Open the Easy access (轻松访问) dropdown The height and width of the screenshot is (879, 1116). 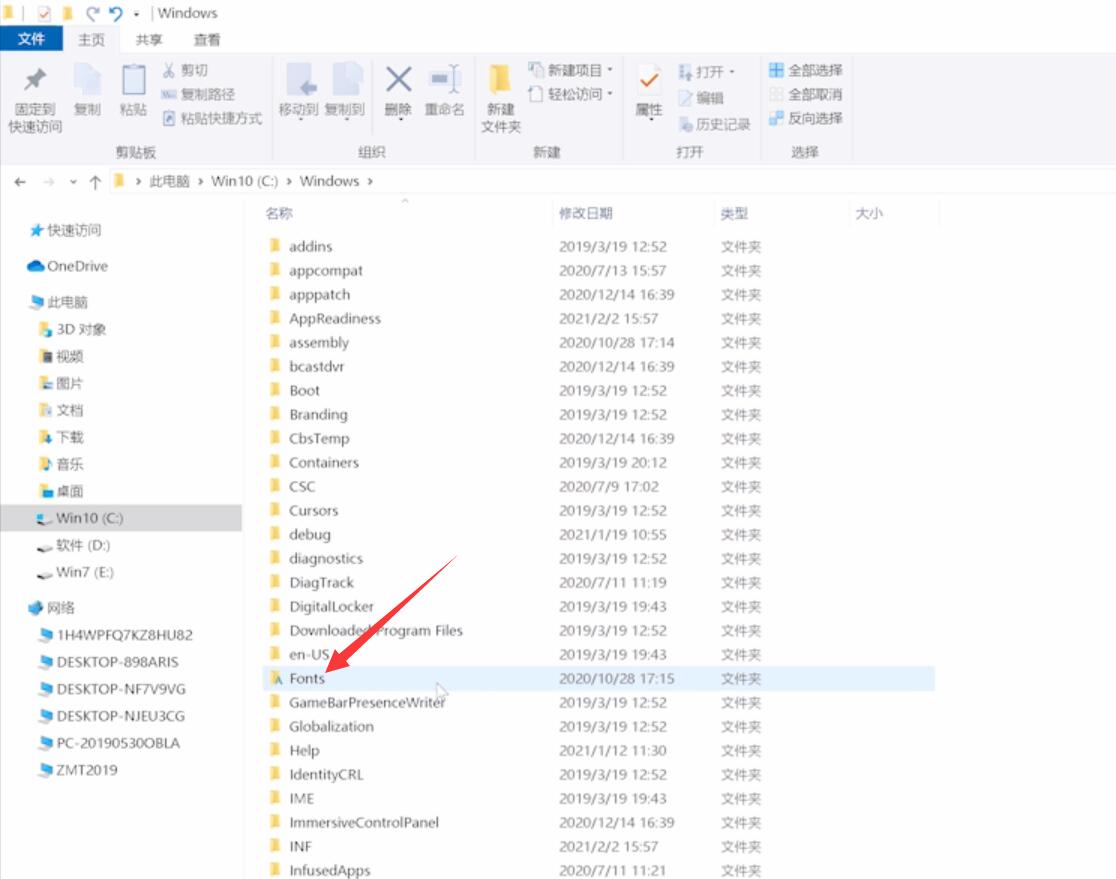tap(570, 94)
